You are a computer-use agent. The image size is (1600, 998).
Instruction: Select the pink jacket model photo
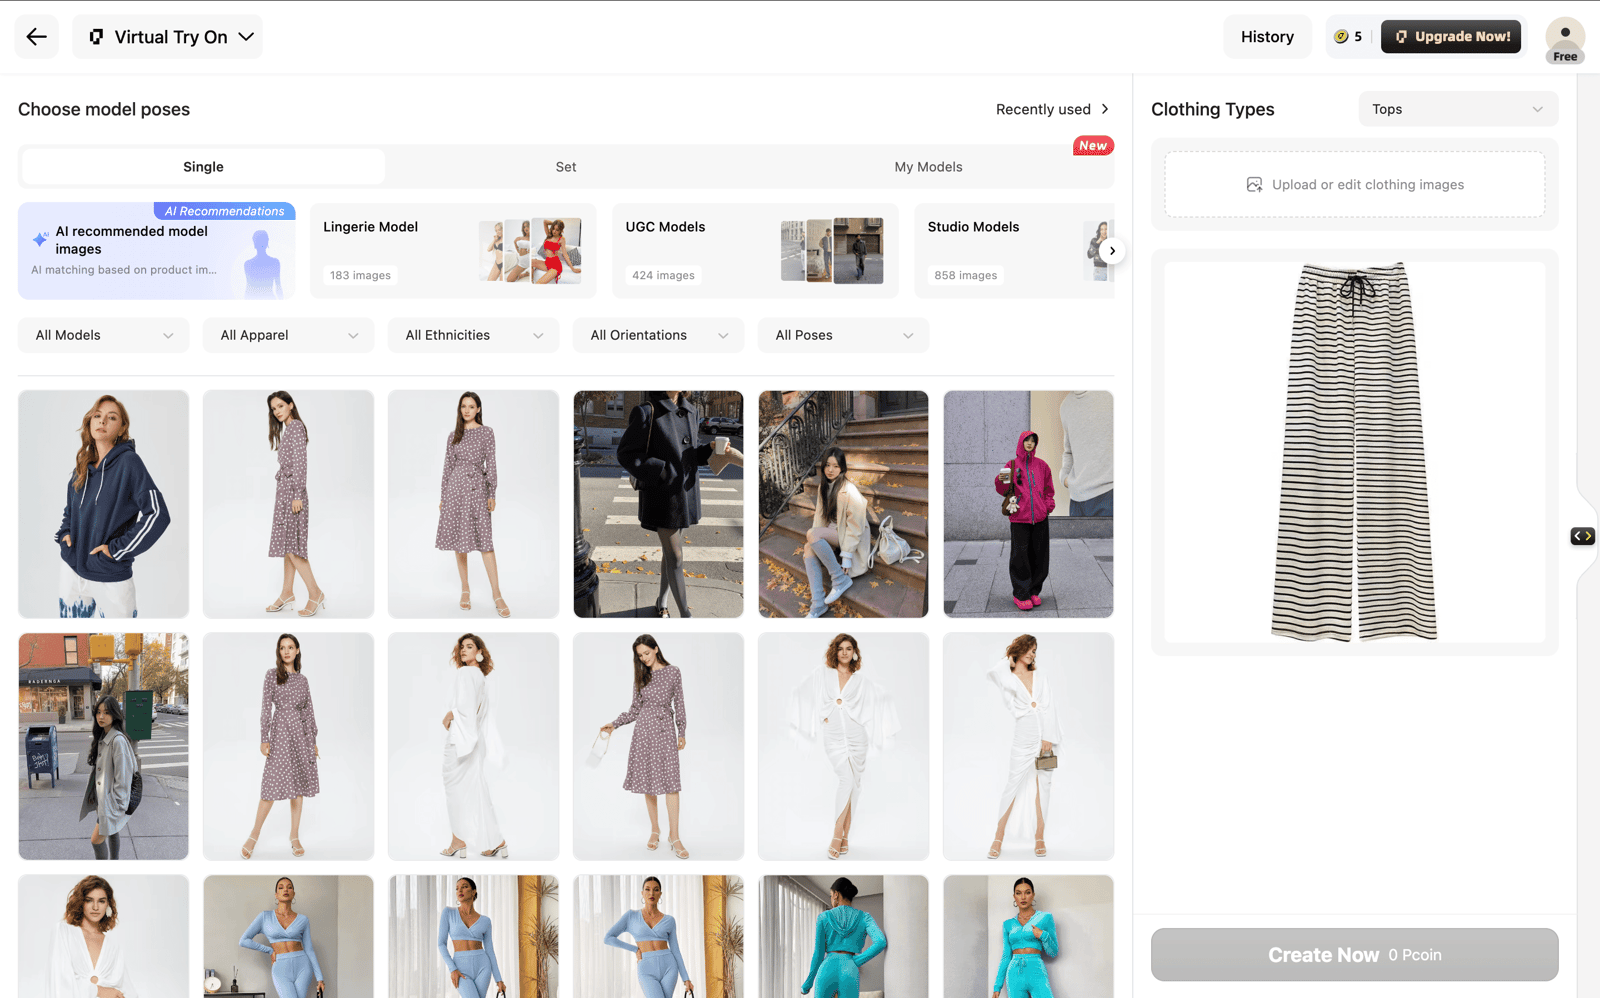tap(1028, 504)
